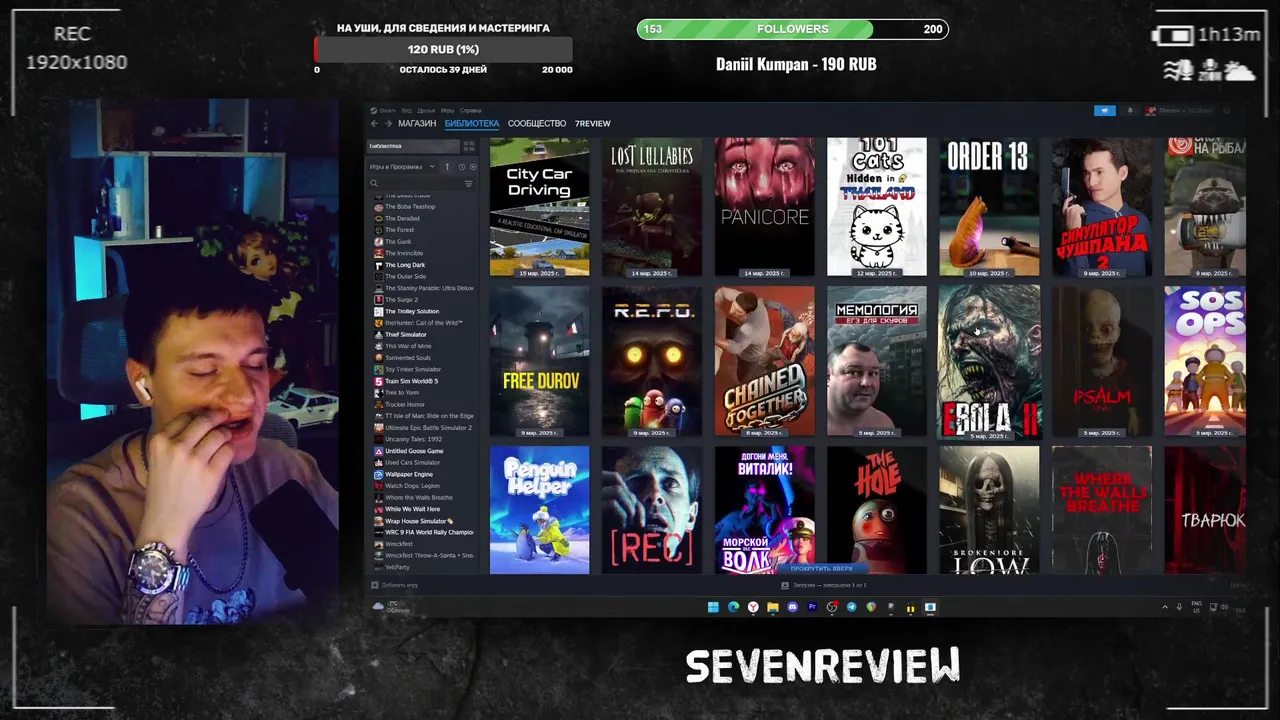The image size is (1280, 720).
Task: Click the 'Библиотека' home button in sidebar
Action: pyautogui.click(x=413, y=146)
